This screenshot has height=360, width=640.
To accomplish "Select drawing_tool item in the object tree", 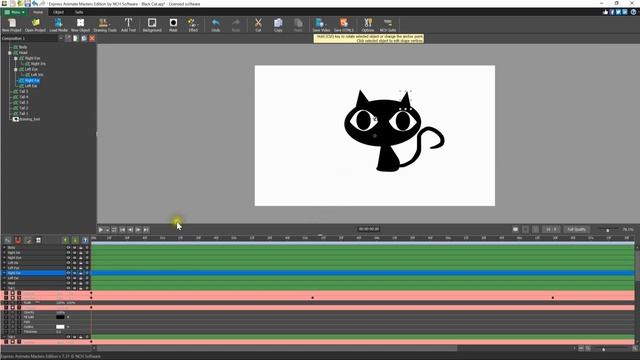I will [30, 119].
